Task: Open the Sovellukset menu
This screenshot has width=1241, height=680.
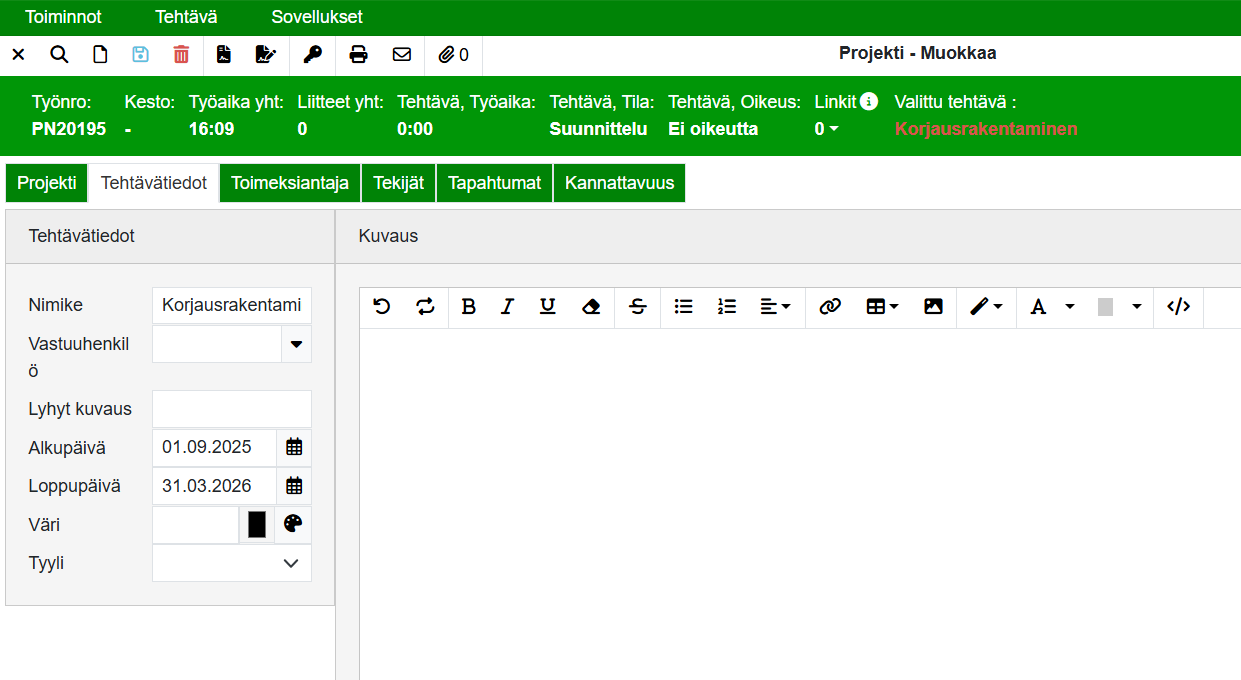Action: pos(317,17)
